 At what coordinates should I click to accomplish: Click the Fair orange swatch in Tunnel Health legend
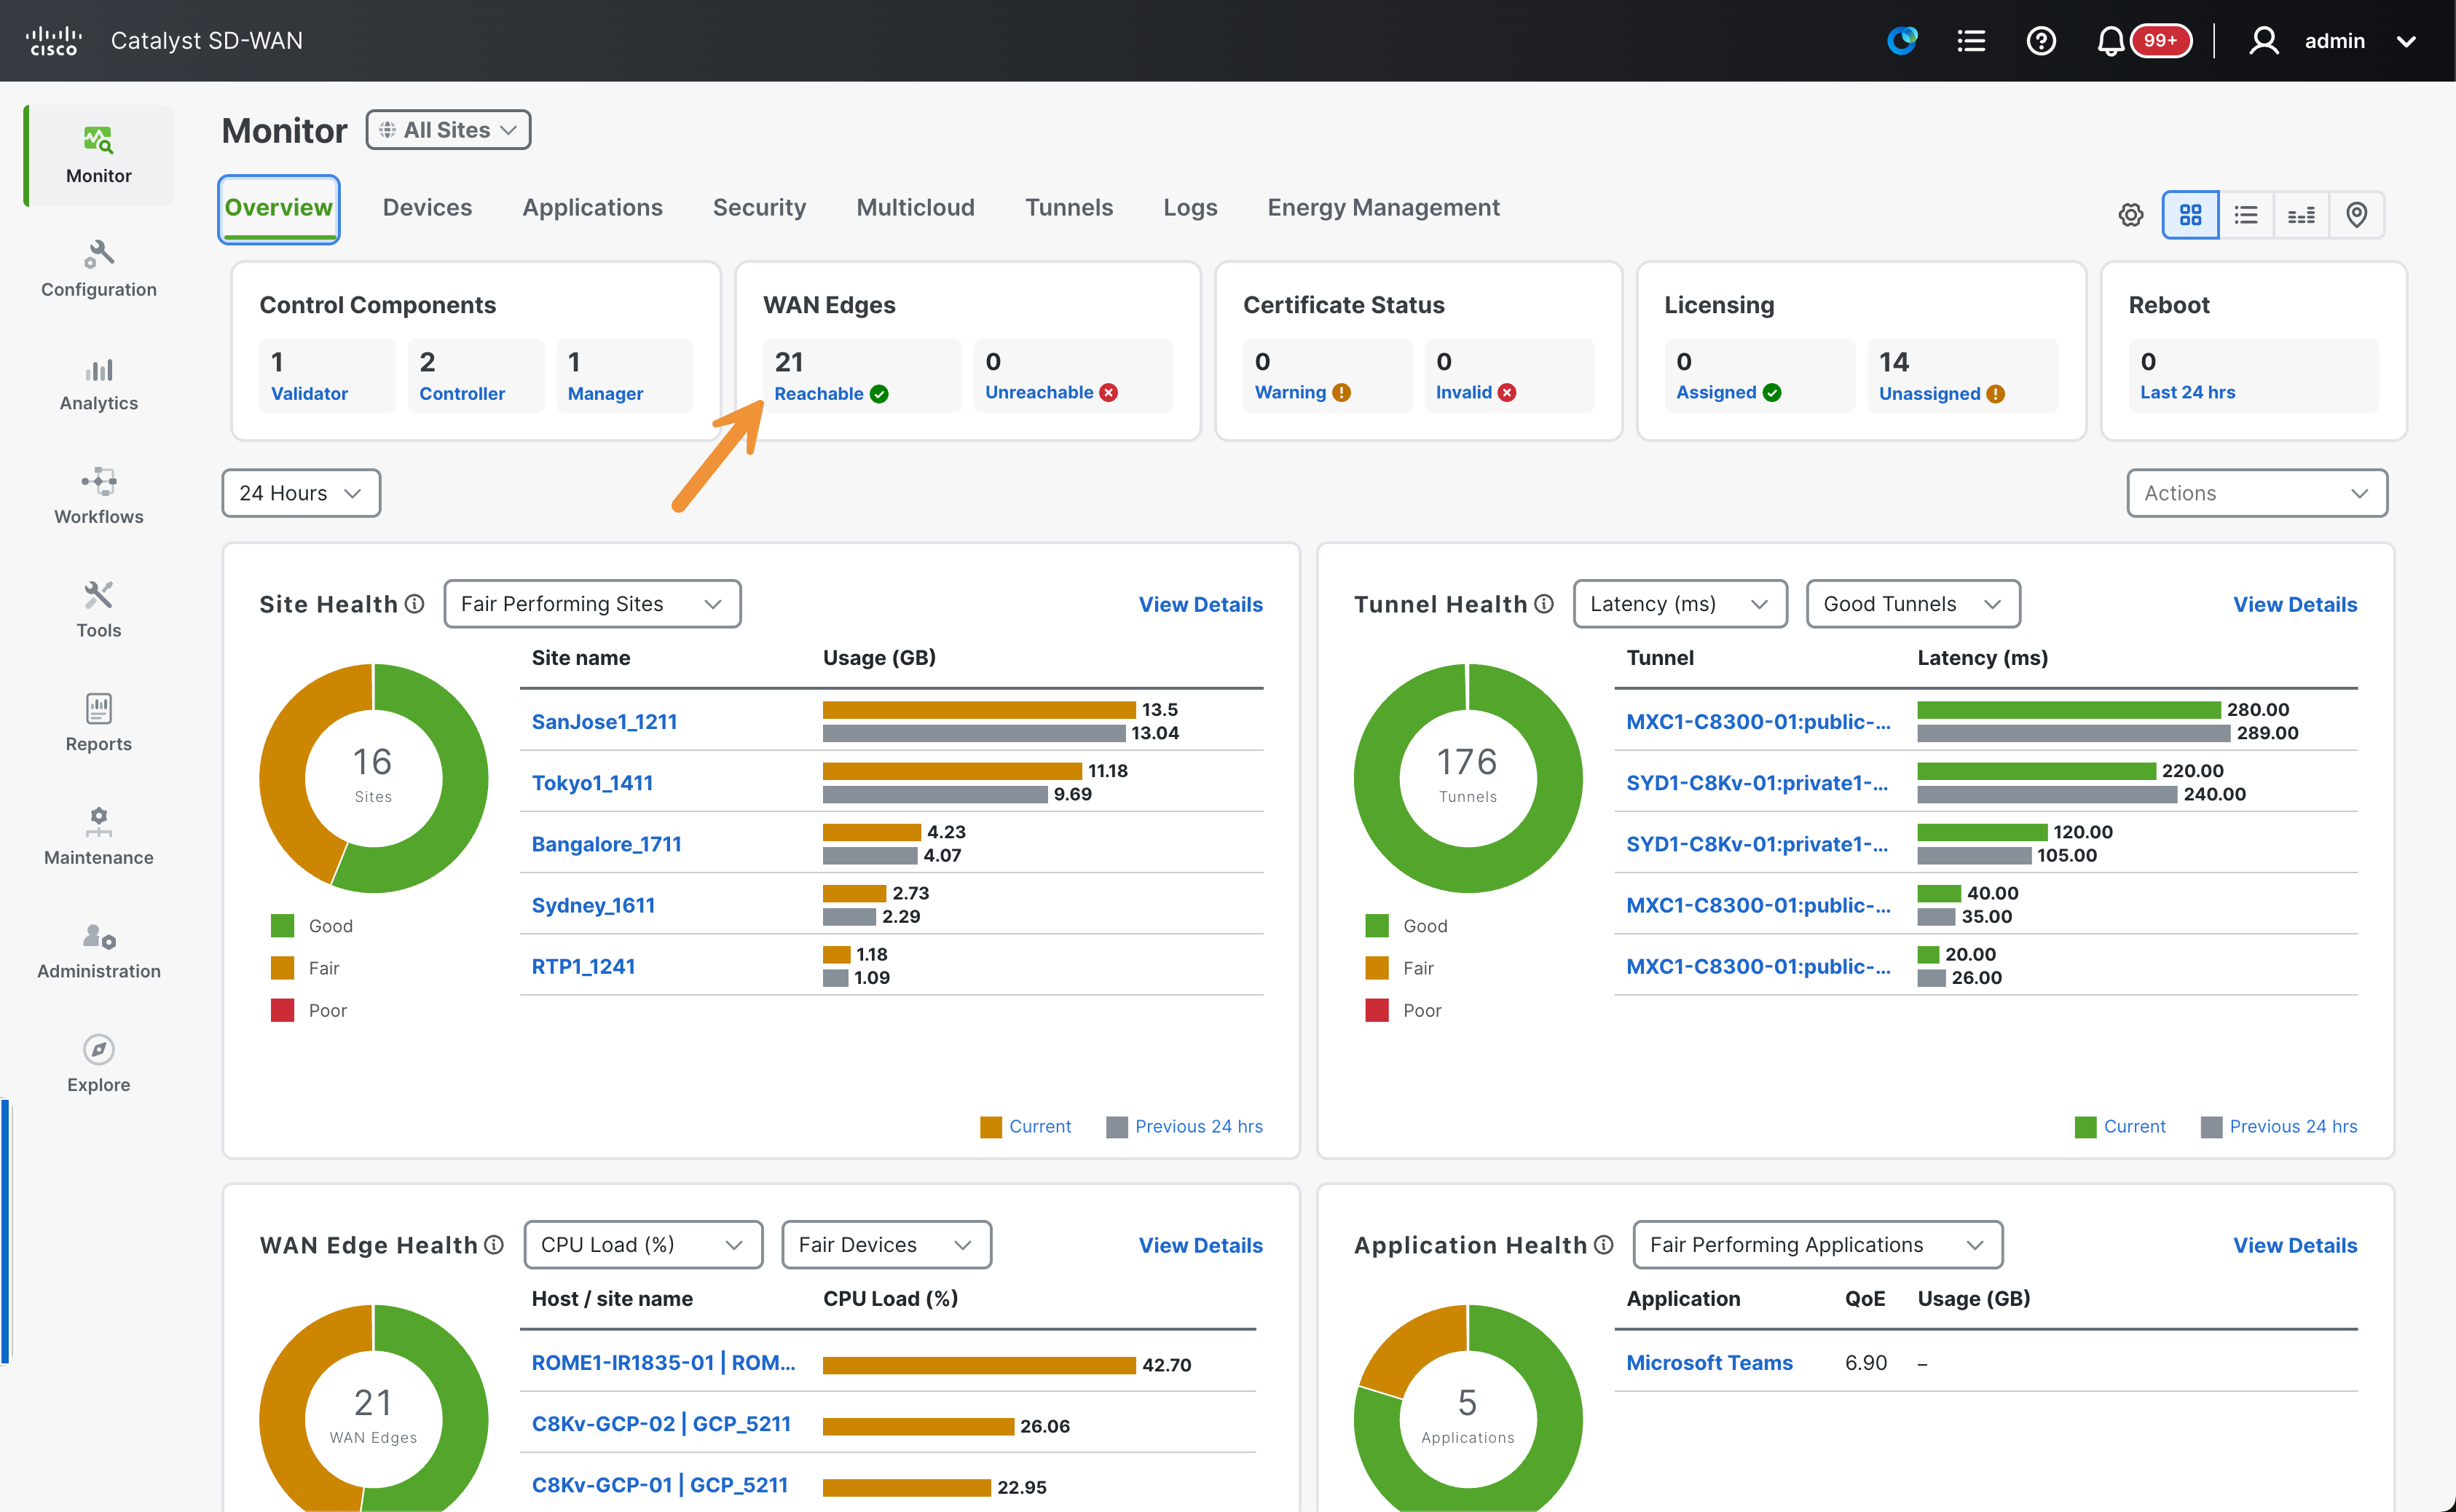click(1377, 968)
